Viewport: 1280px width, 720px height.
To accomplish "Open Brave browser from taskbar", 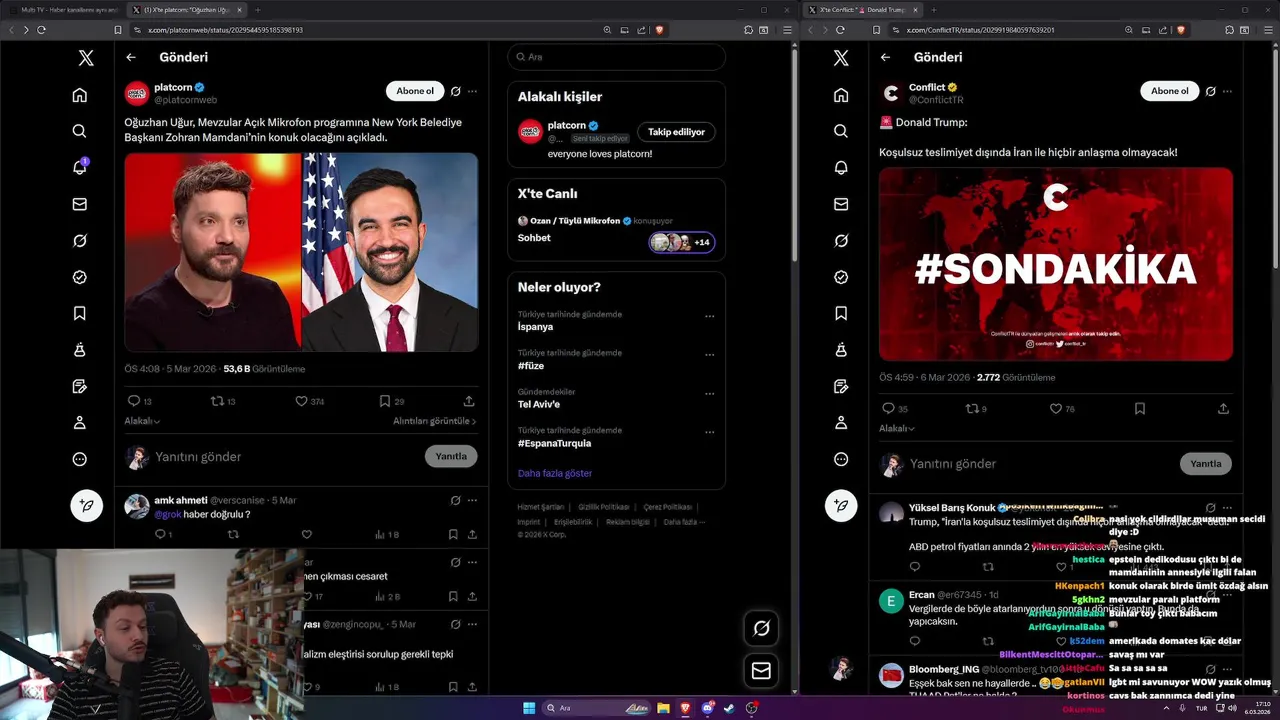I will click(686, 708).
